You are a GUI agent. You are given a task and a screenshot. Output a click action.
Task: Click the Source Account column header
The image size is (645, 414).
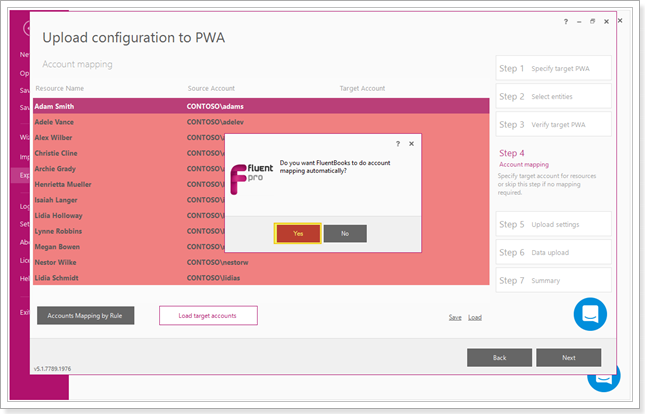211,88
